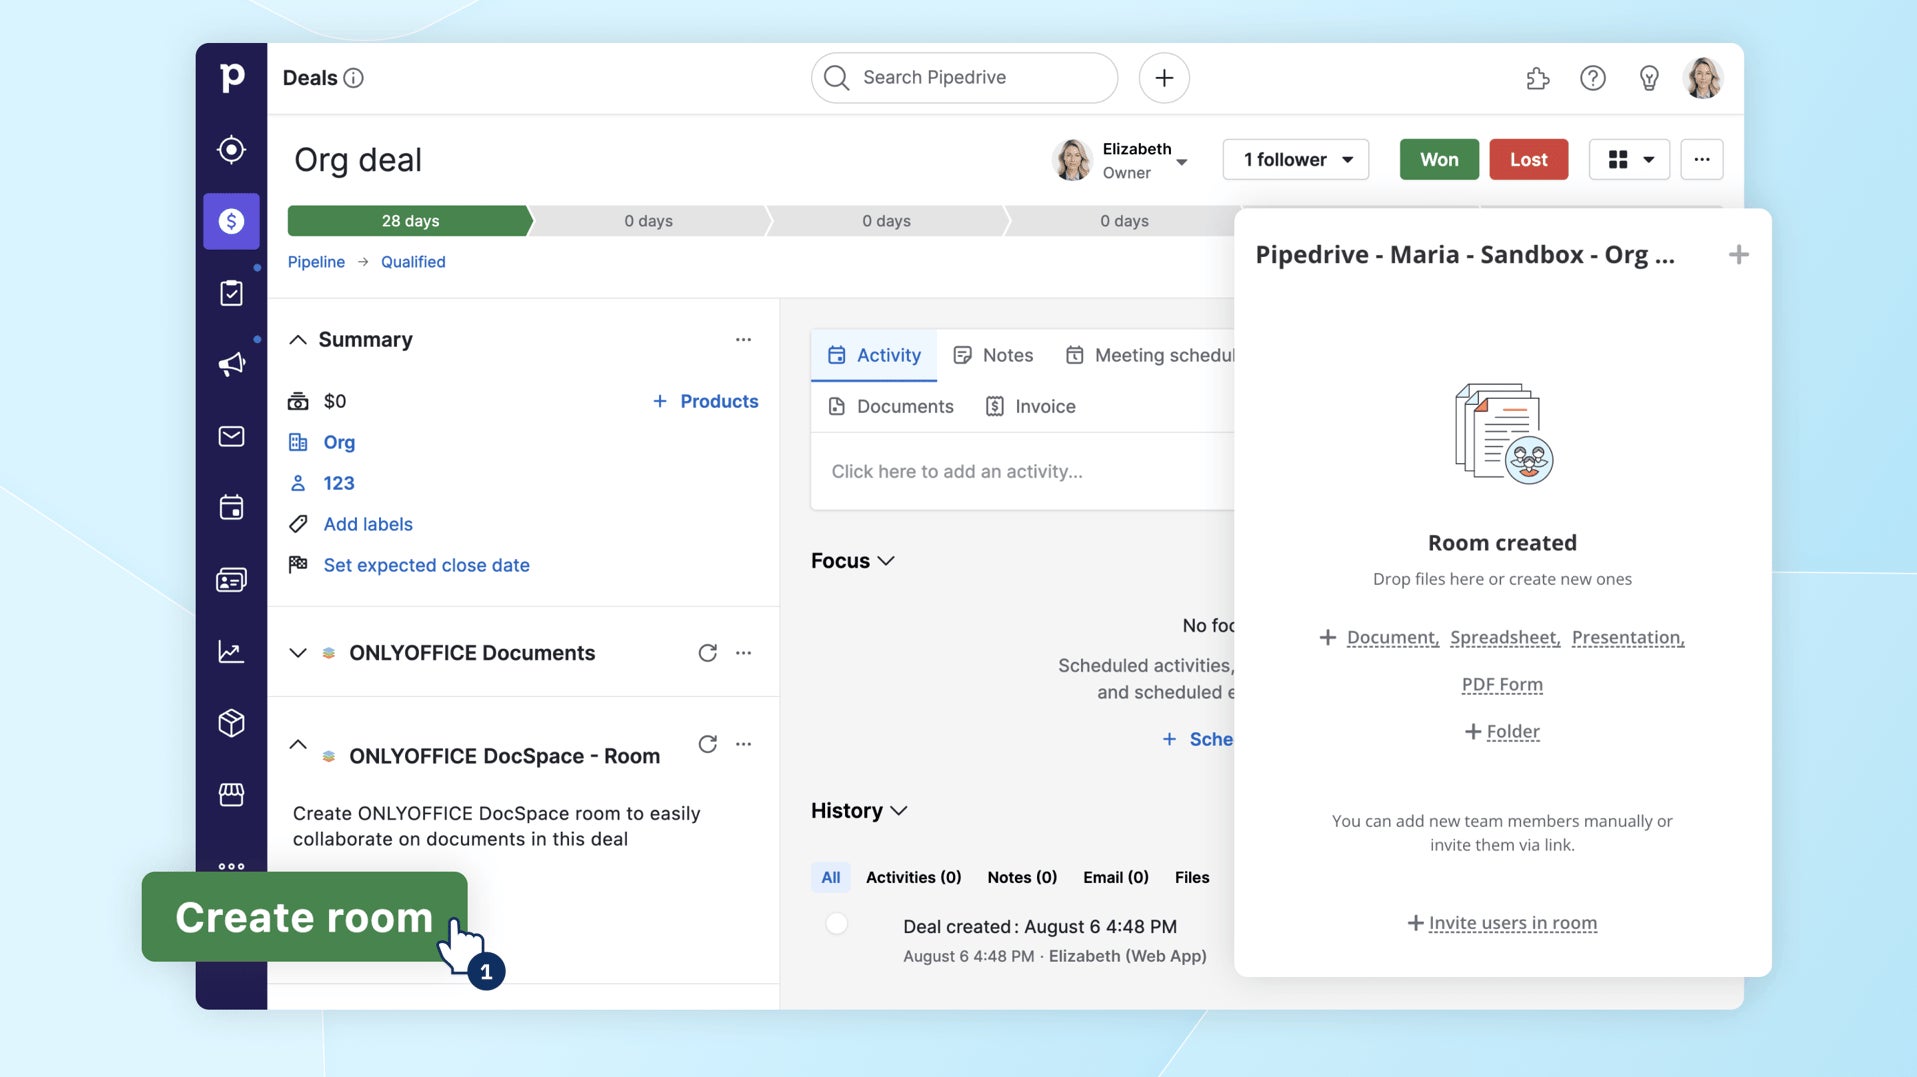The height and width of the screenshot is (1077, 1917).
Task: Click Set expected close date
Action: pos(427,565)
